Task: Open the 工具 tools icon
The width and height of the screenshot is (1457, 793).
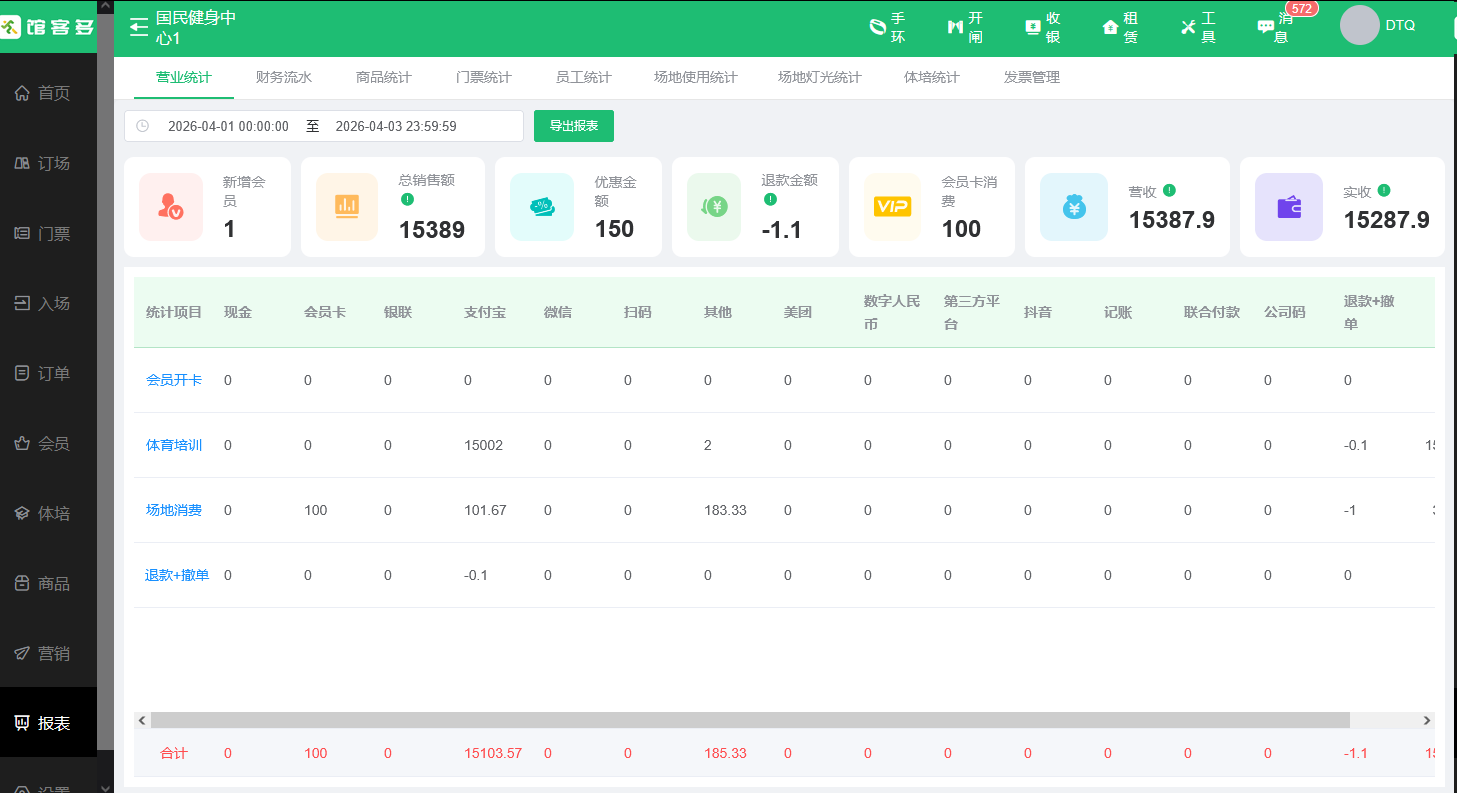Action: (x=1197, y=27)
